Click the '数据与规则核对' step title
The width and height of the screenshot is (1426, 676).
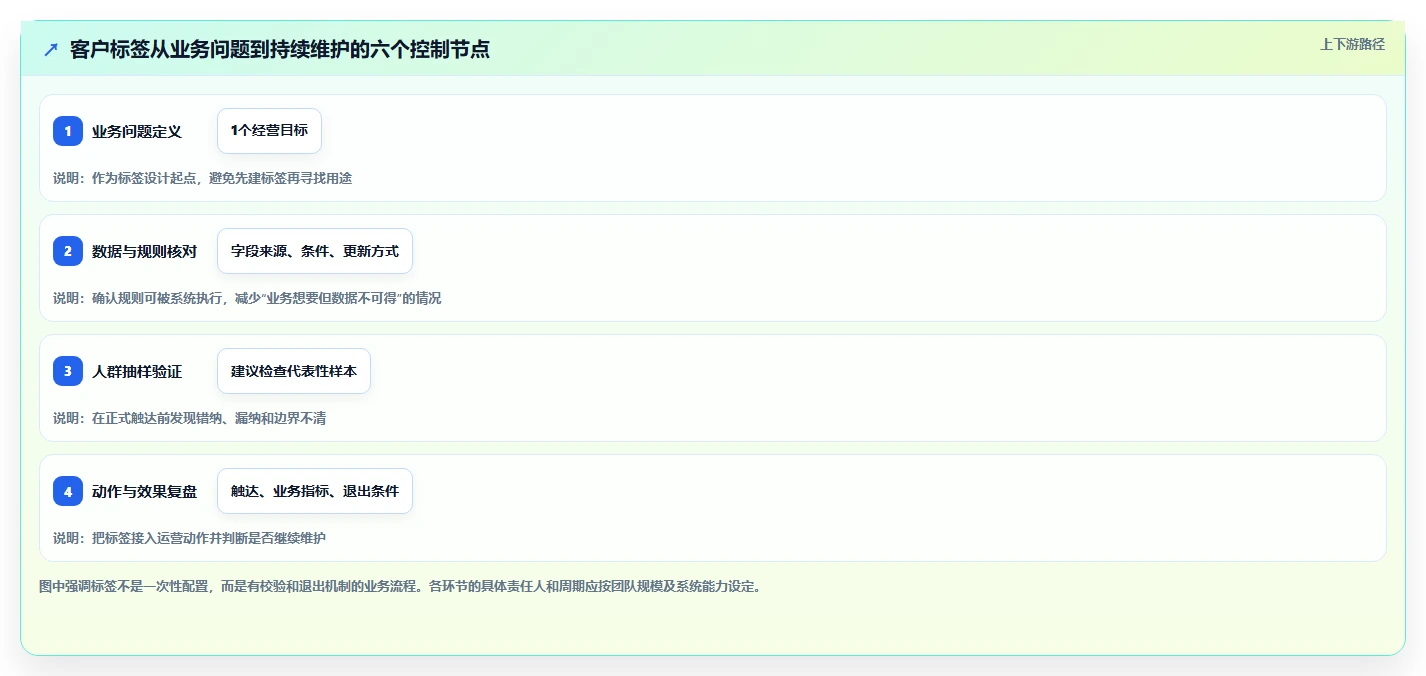tap(144, 251)
